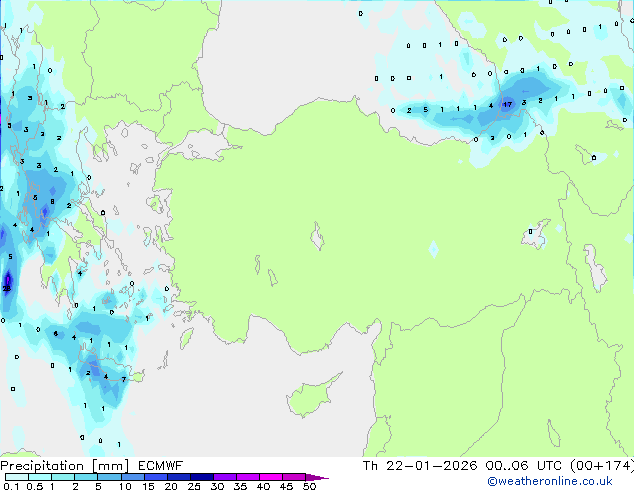Pick the 15–20 mm legend color box
Screen dimensions: 634x490
coord(155,477)
